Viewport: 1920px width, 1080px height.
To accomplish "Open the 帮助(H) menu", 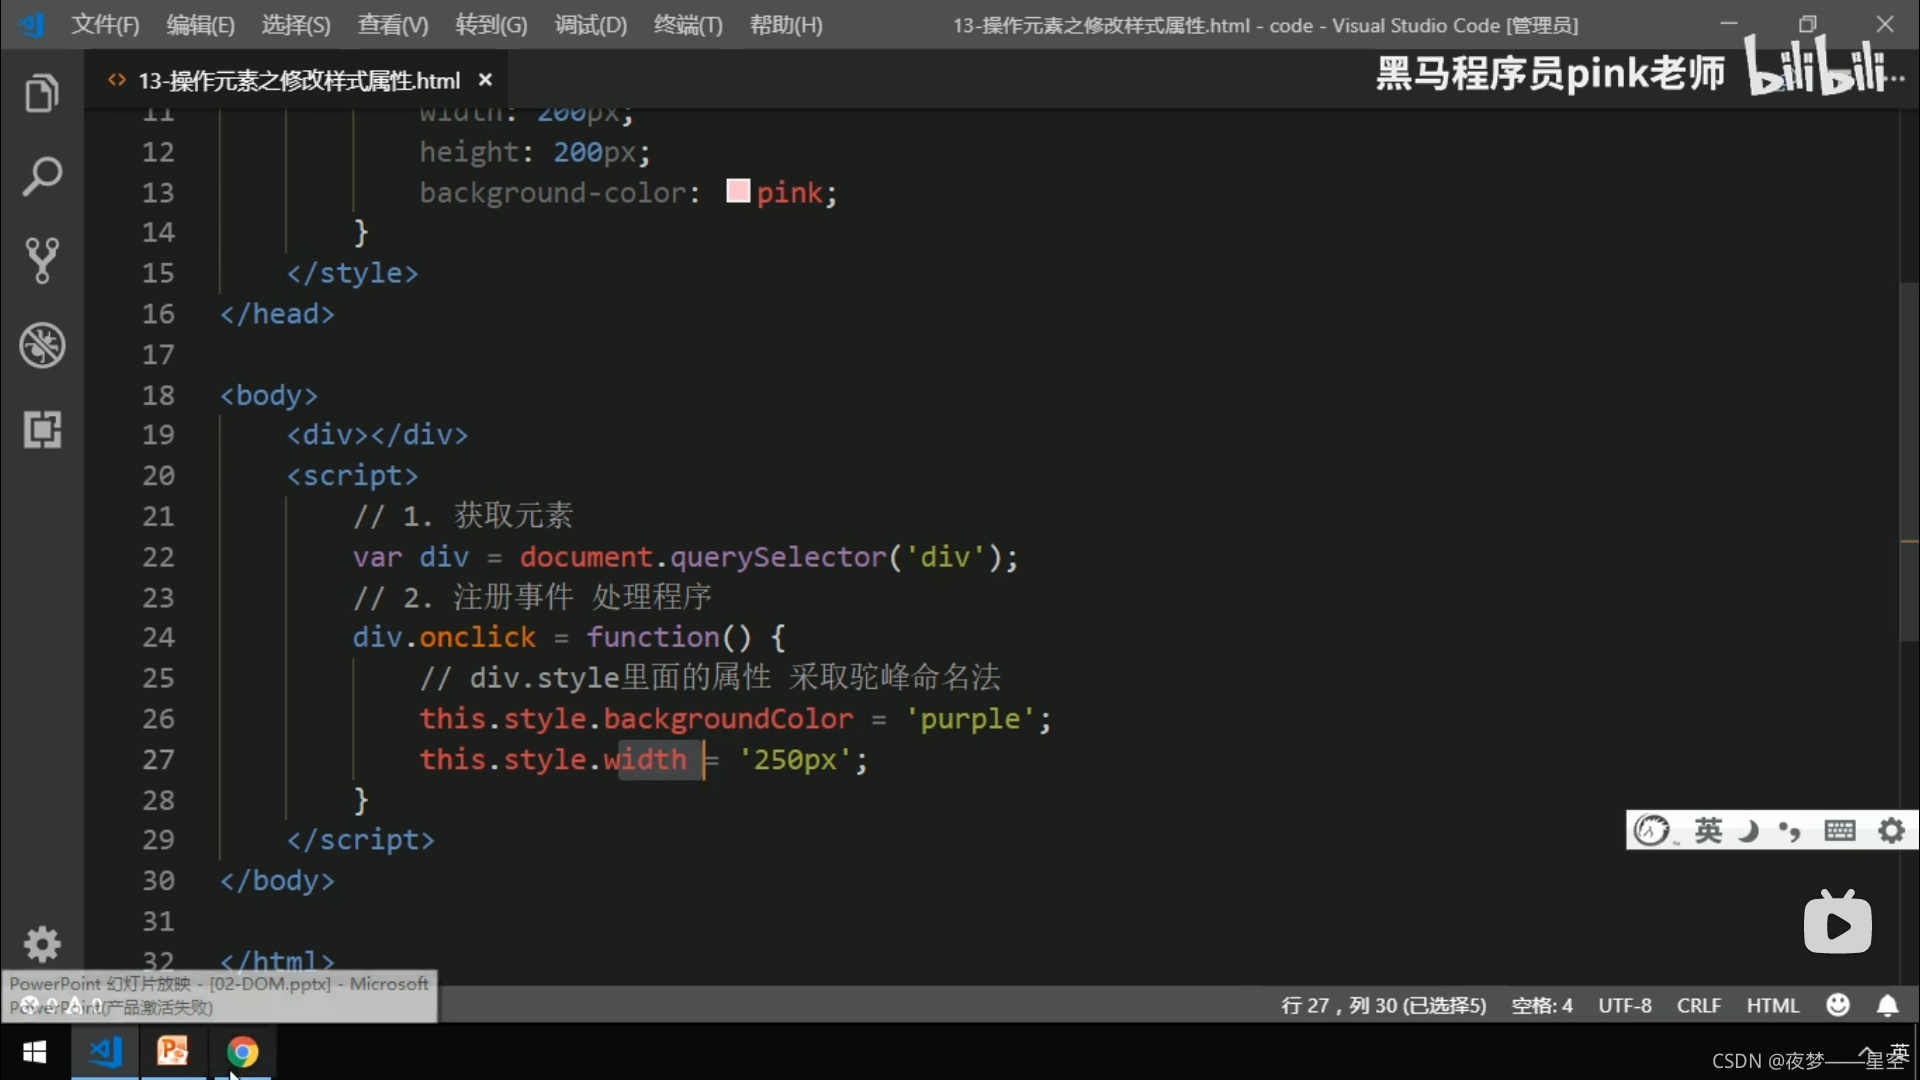I will 786,25.
